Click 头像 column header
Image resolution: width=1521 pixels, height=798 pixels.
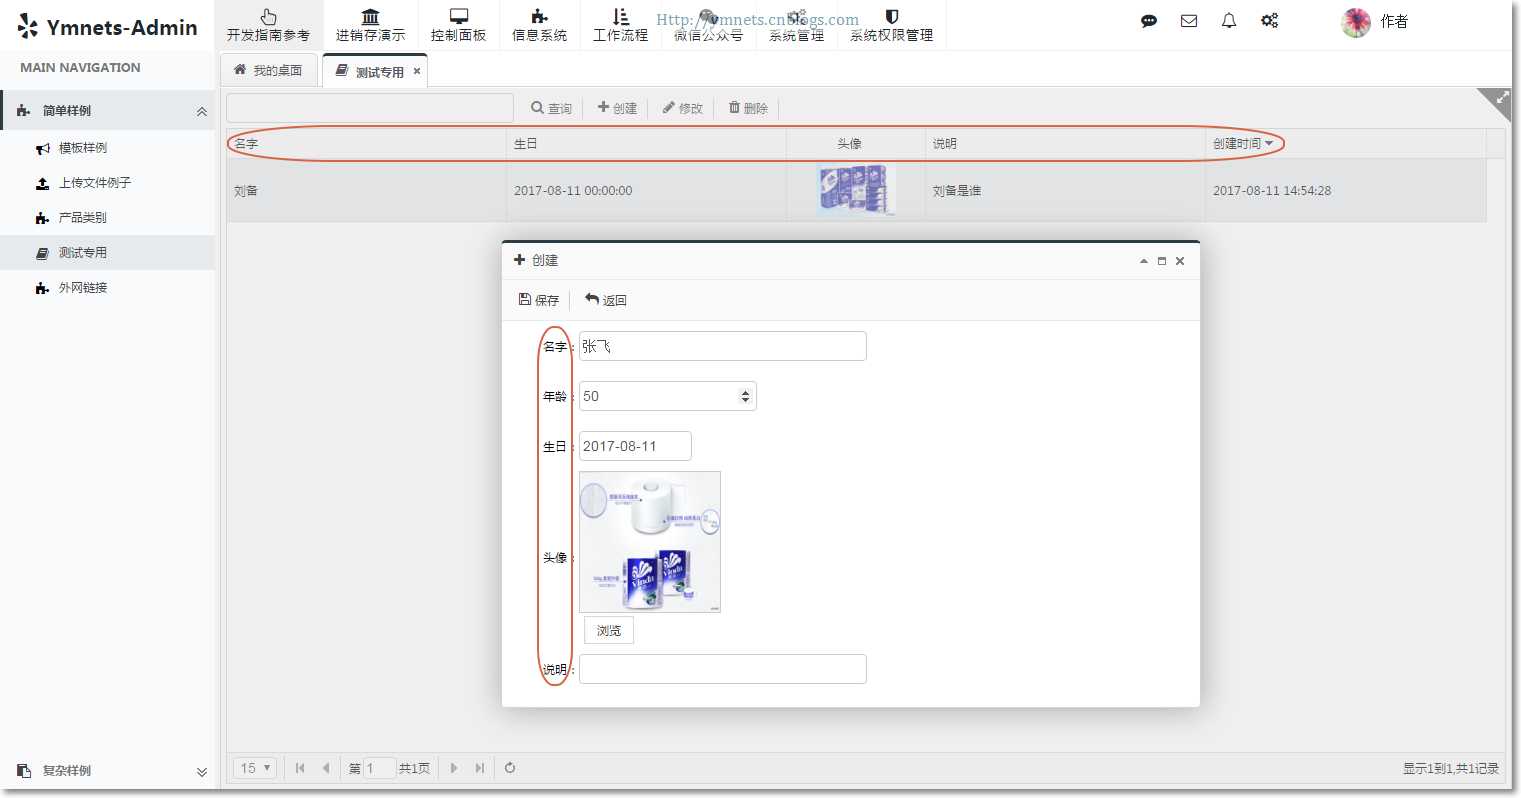856,144
